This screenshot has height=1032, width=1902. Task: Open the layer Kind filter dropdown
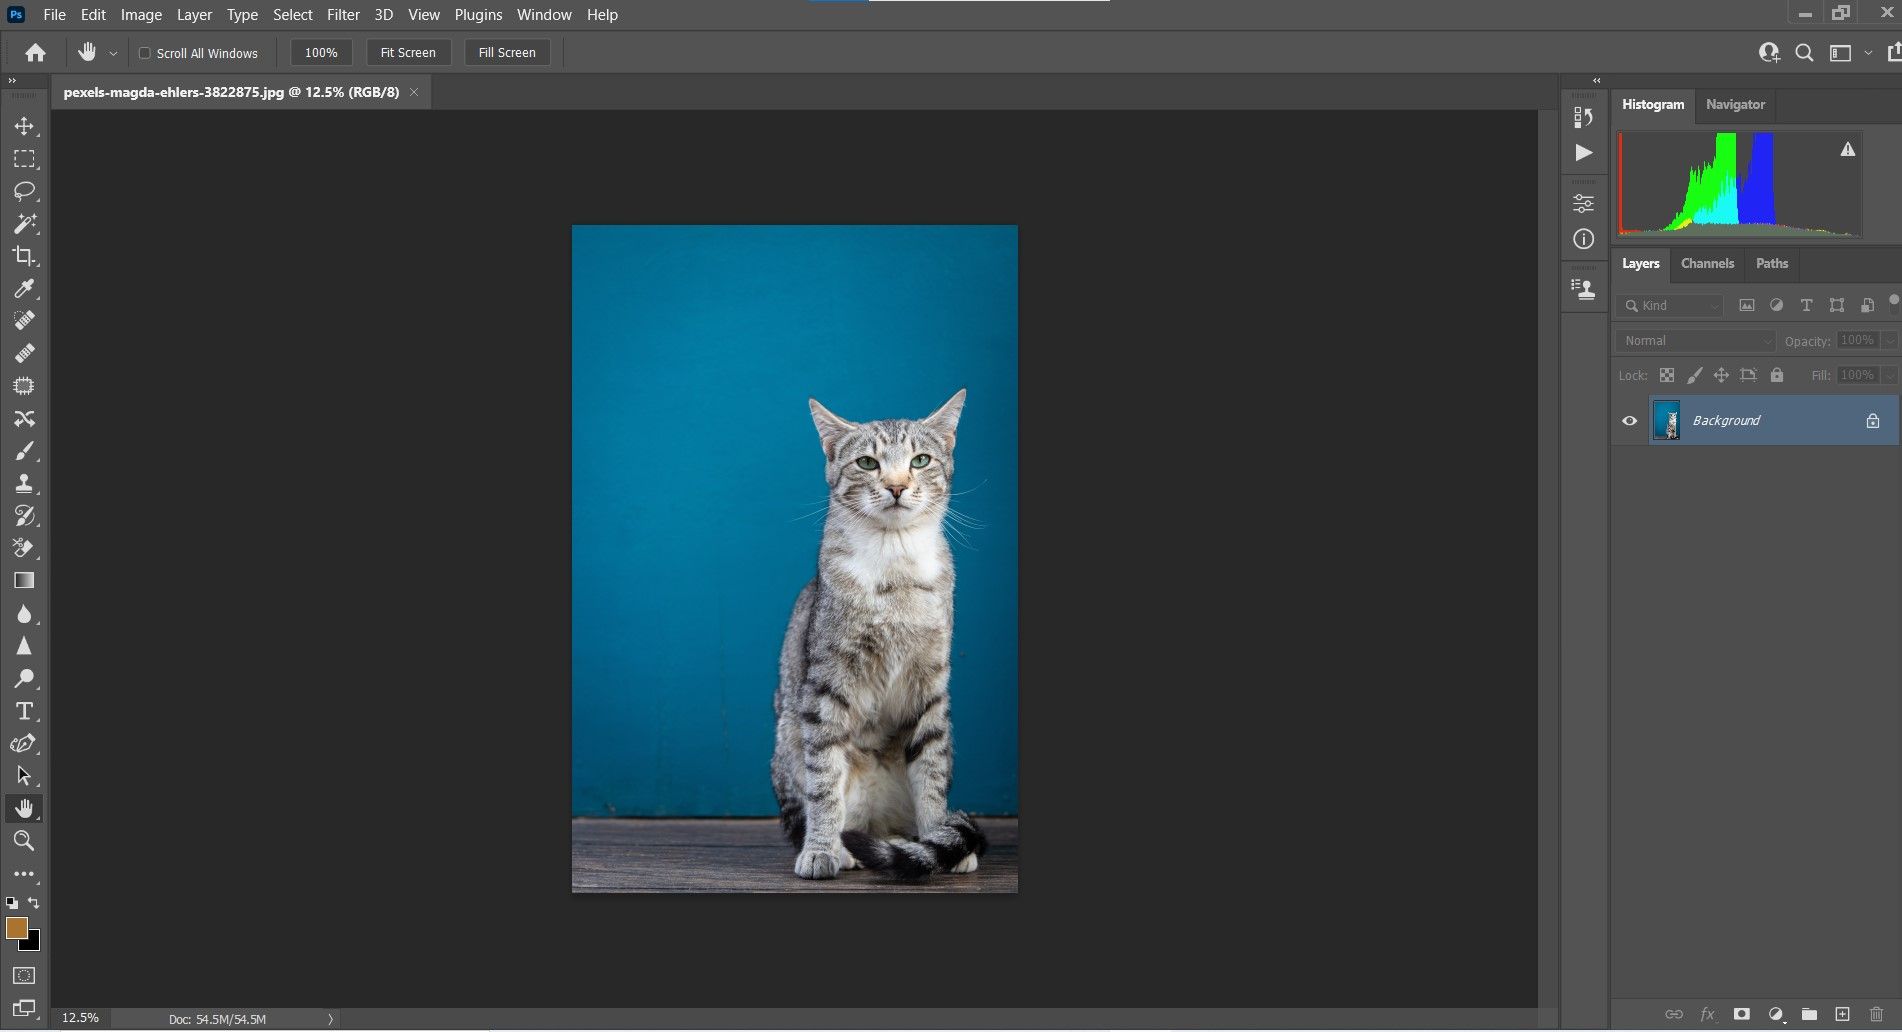click(1670, 306)
